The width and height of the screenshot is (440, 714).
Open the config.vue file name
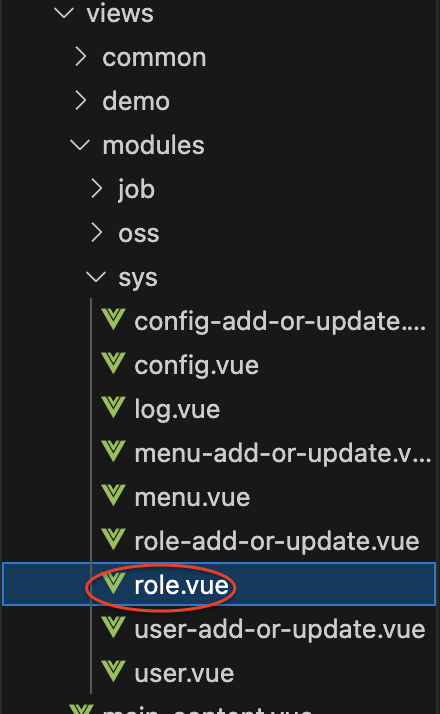click(x=196, y=366)
